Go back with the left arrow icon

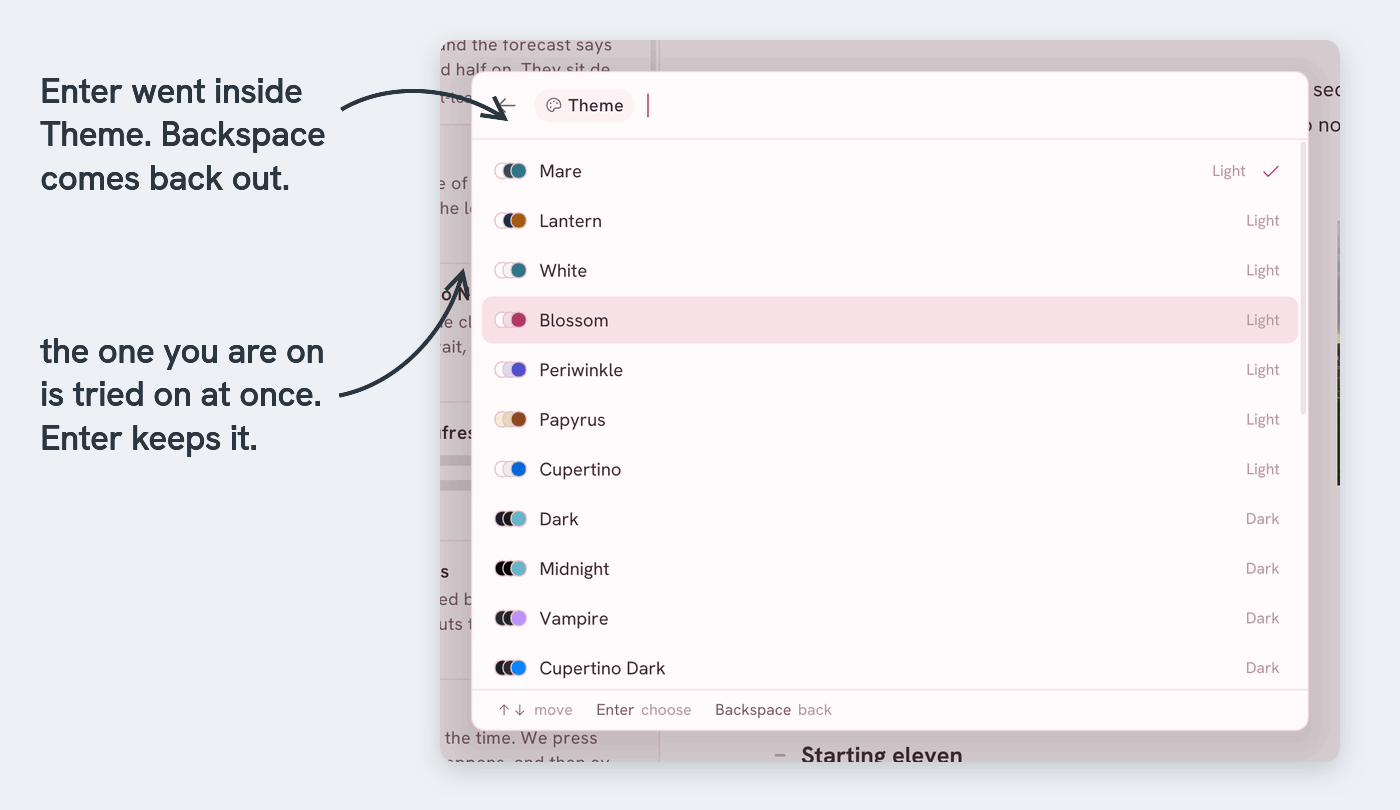click(x=506, y=105)
